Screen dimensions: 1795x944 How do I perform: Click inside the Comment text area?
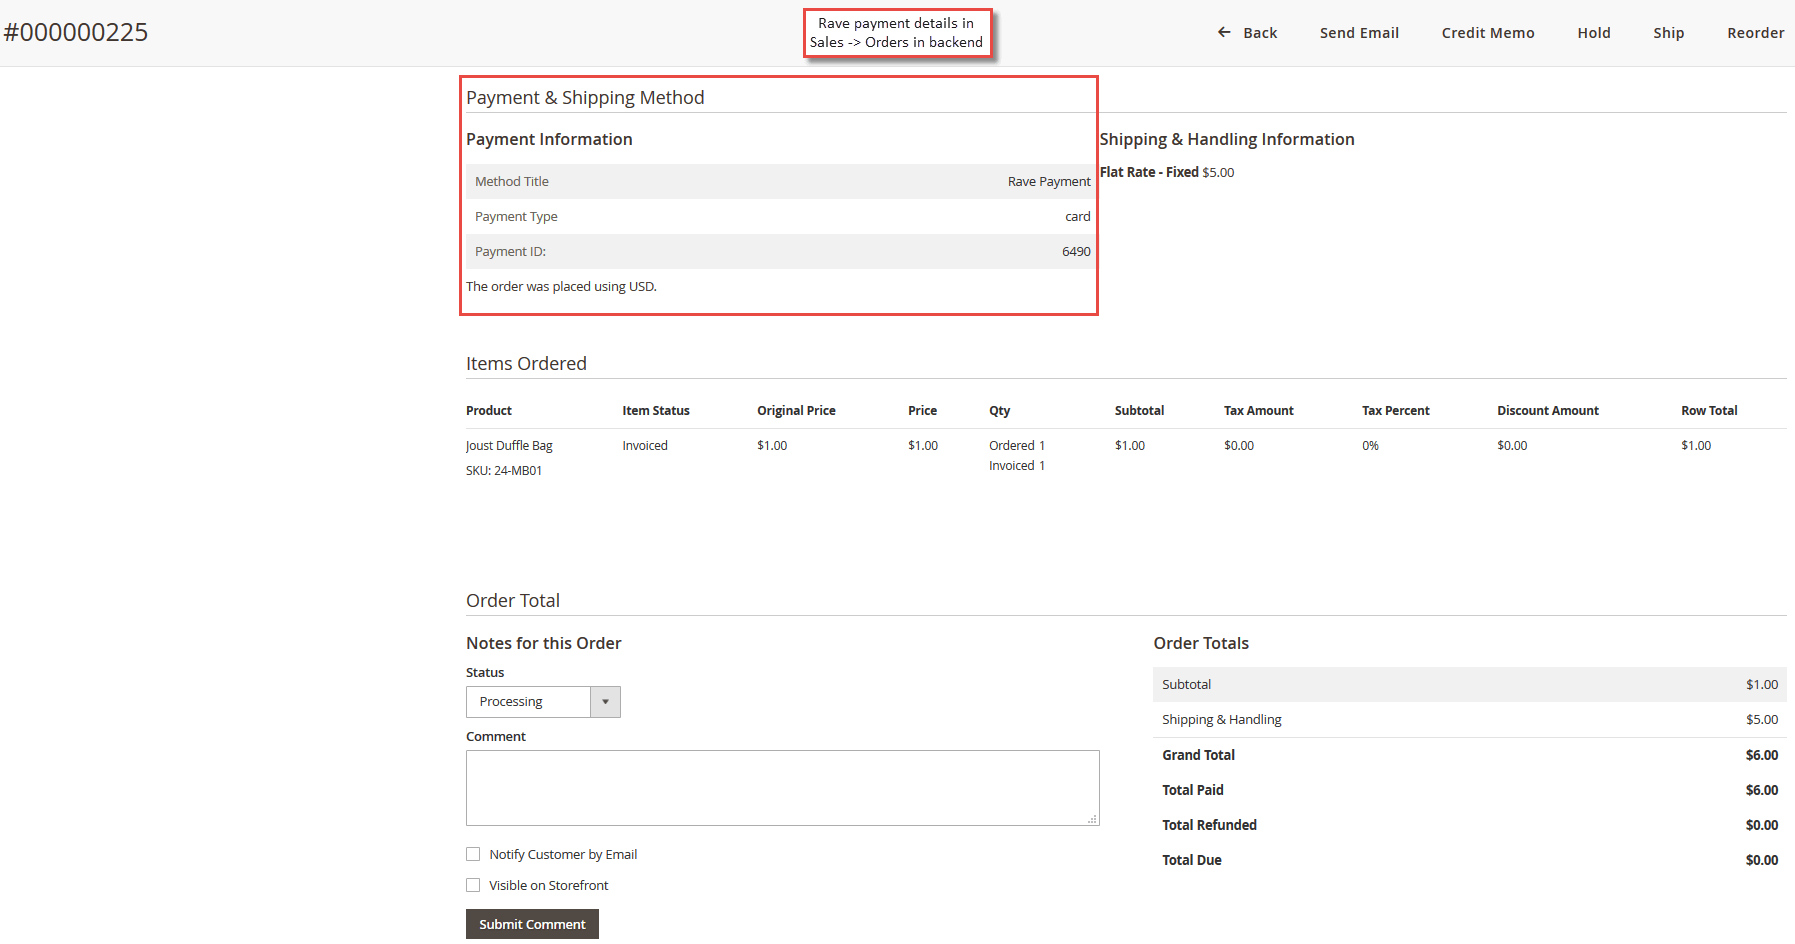click(x=781, y=787)
